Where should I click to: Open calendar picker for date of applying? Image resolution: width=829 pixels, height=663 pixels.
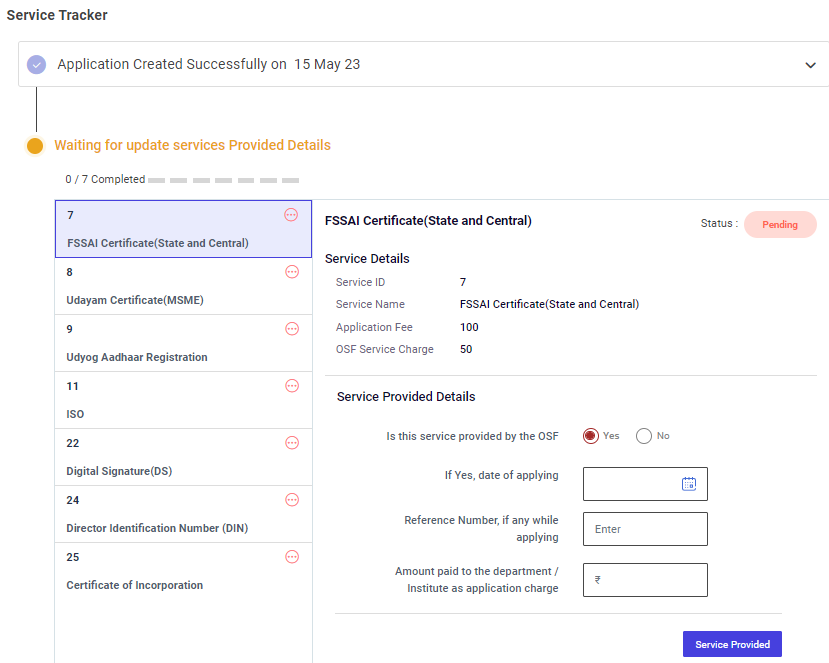tap(689, 484)
